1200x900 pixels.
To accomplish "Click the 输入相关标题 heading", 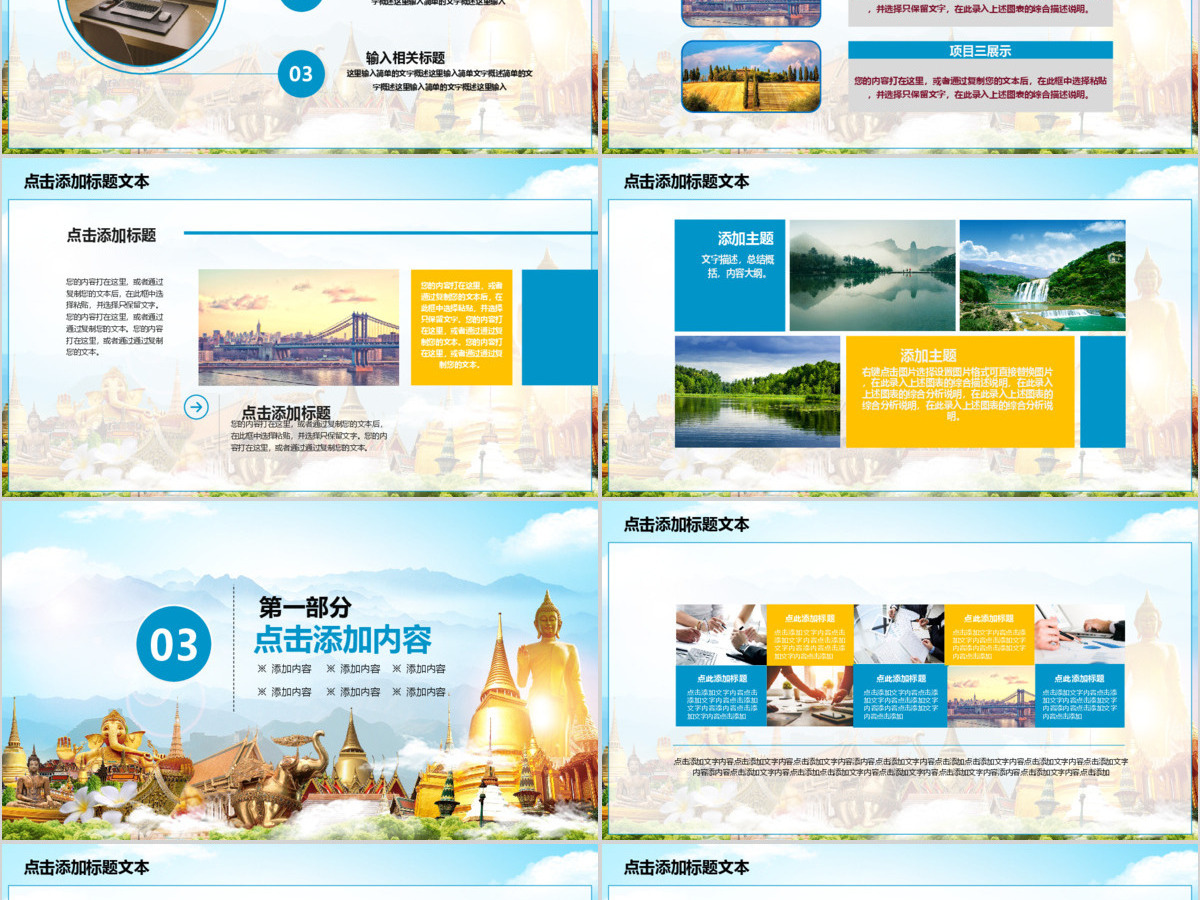I will (x=405, y=58).
